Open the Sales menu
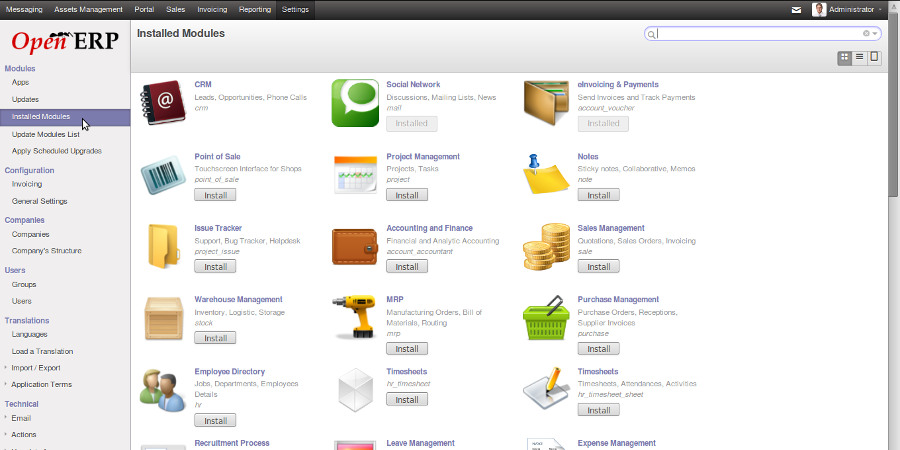This screenshot has height=450, width=900. pos(176,10)
